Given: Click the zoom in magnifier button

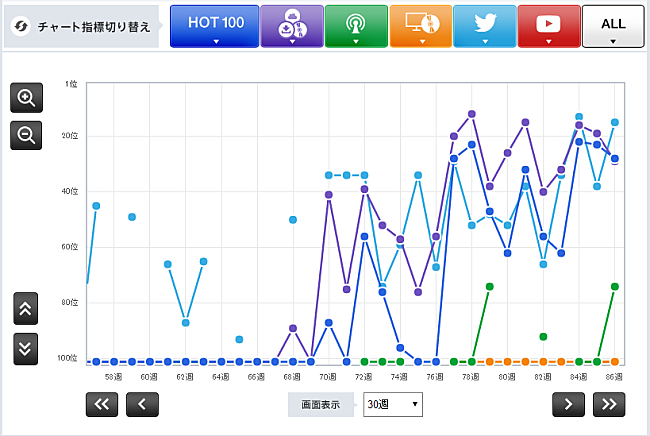Looking at the screenshot, I should pos(27,98).
